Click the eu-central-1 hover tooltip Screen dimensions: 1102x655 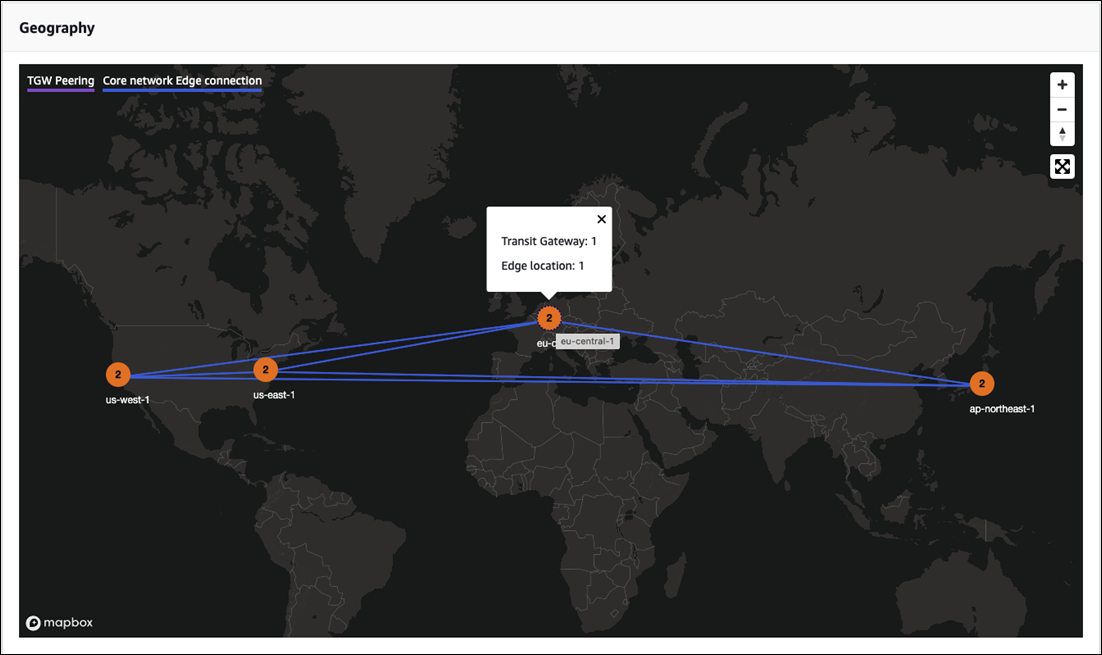[589, 341]
